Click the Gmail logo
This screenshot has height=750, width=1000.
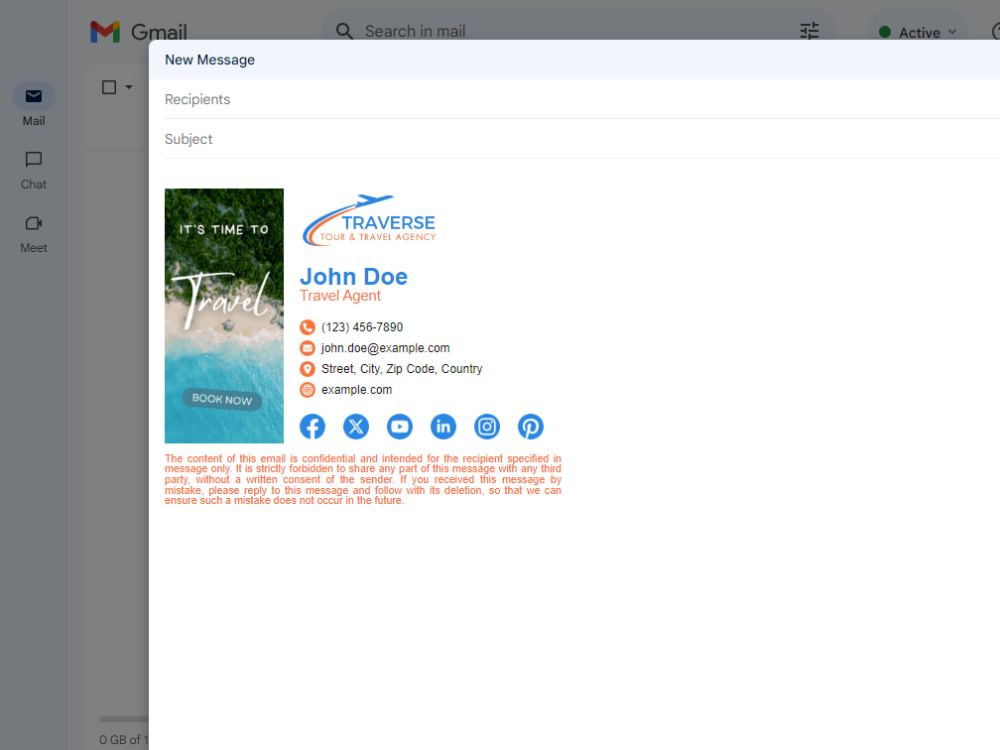coord(138,31)
